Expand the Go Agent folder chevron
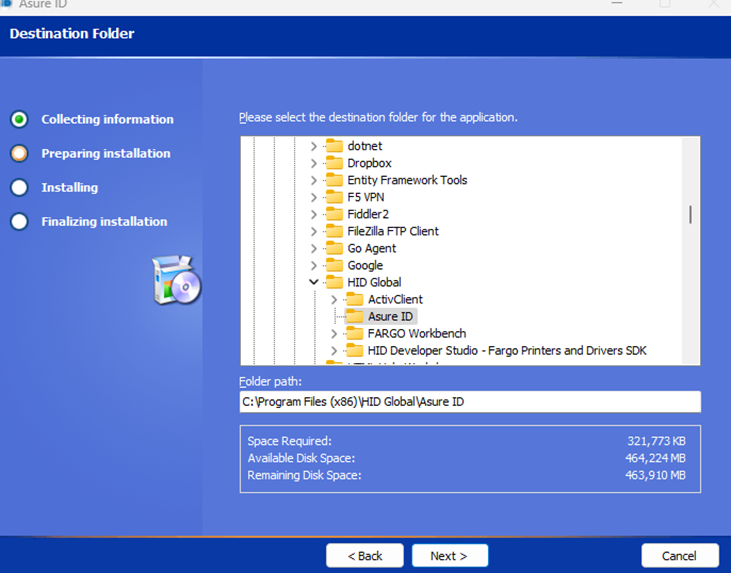 pos(314,249)
